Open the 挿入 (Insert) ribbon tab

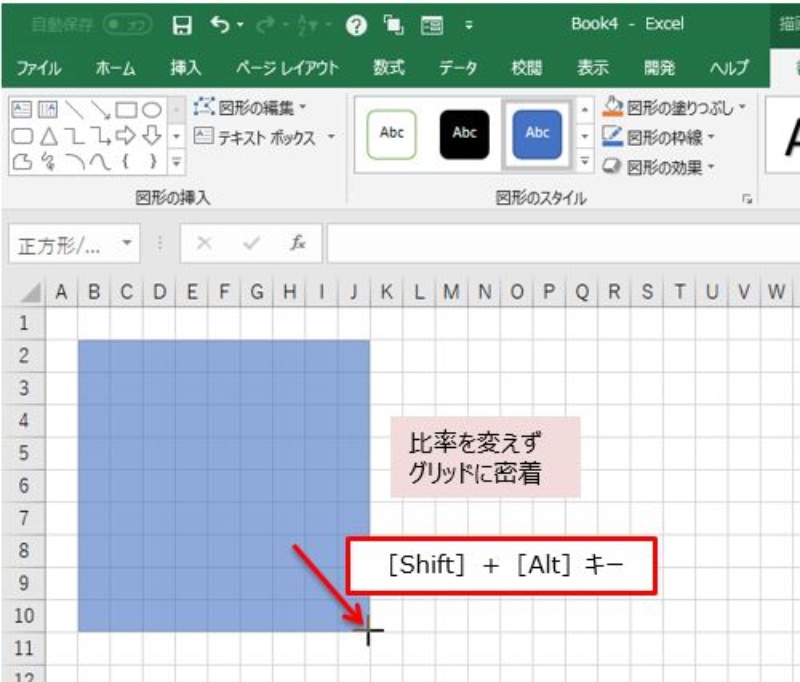pyautogui.click(x=186, y=68)
